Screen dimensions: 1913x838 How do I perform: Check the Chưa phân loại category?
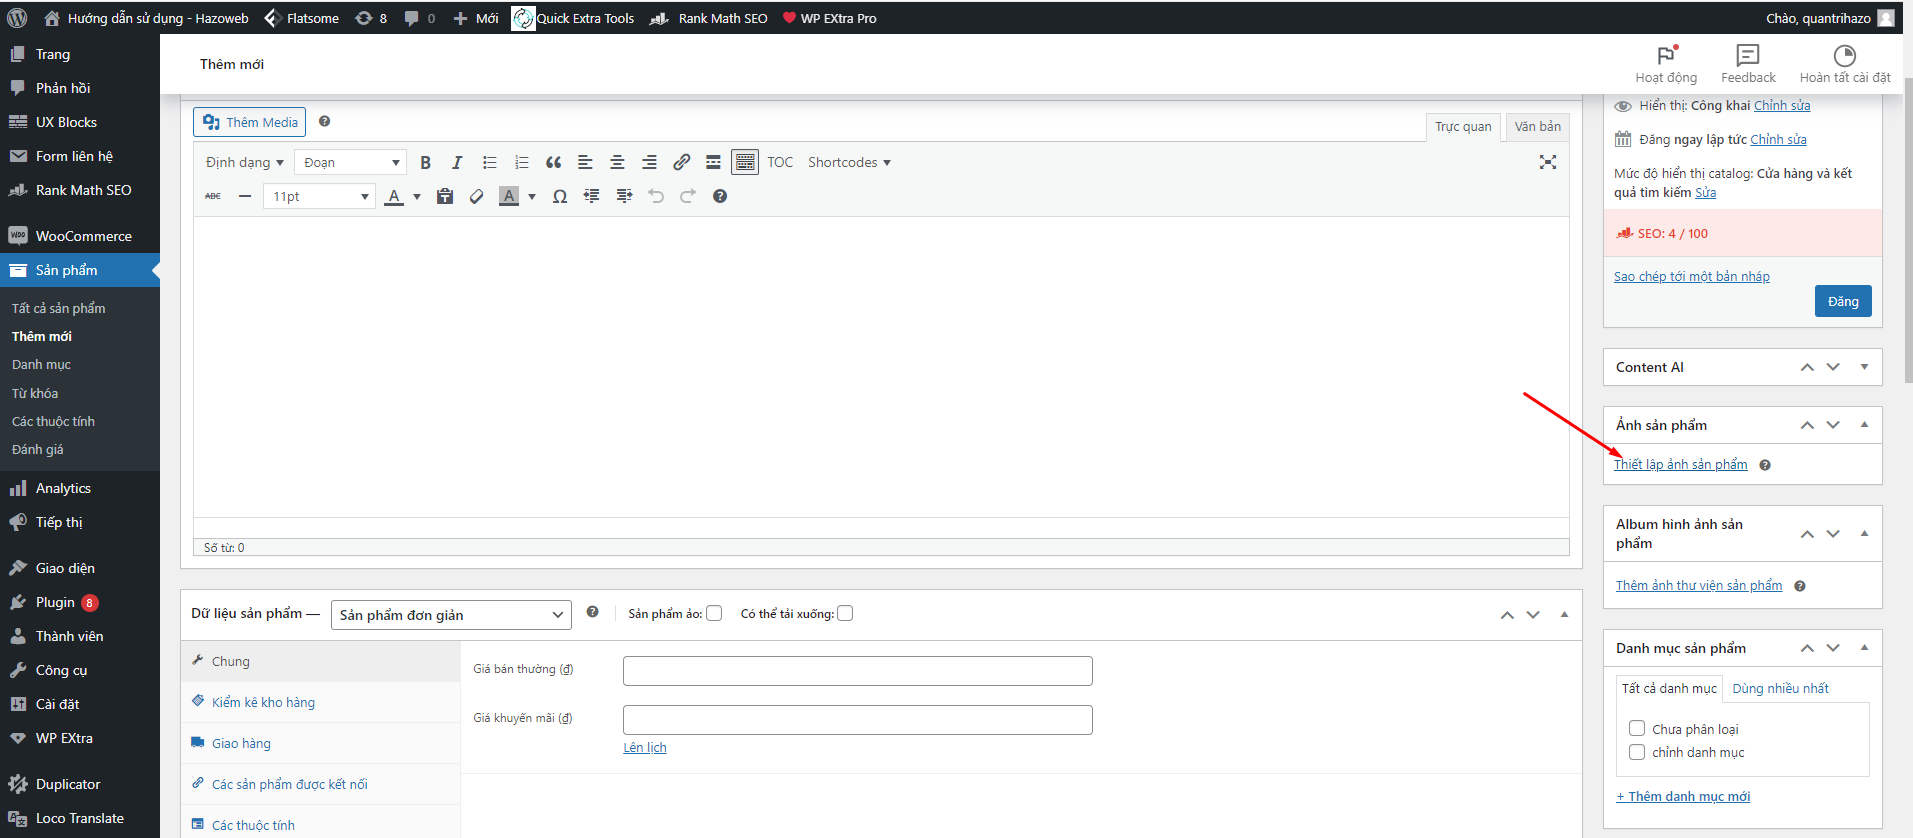tap(1637, 729)
